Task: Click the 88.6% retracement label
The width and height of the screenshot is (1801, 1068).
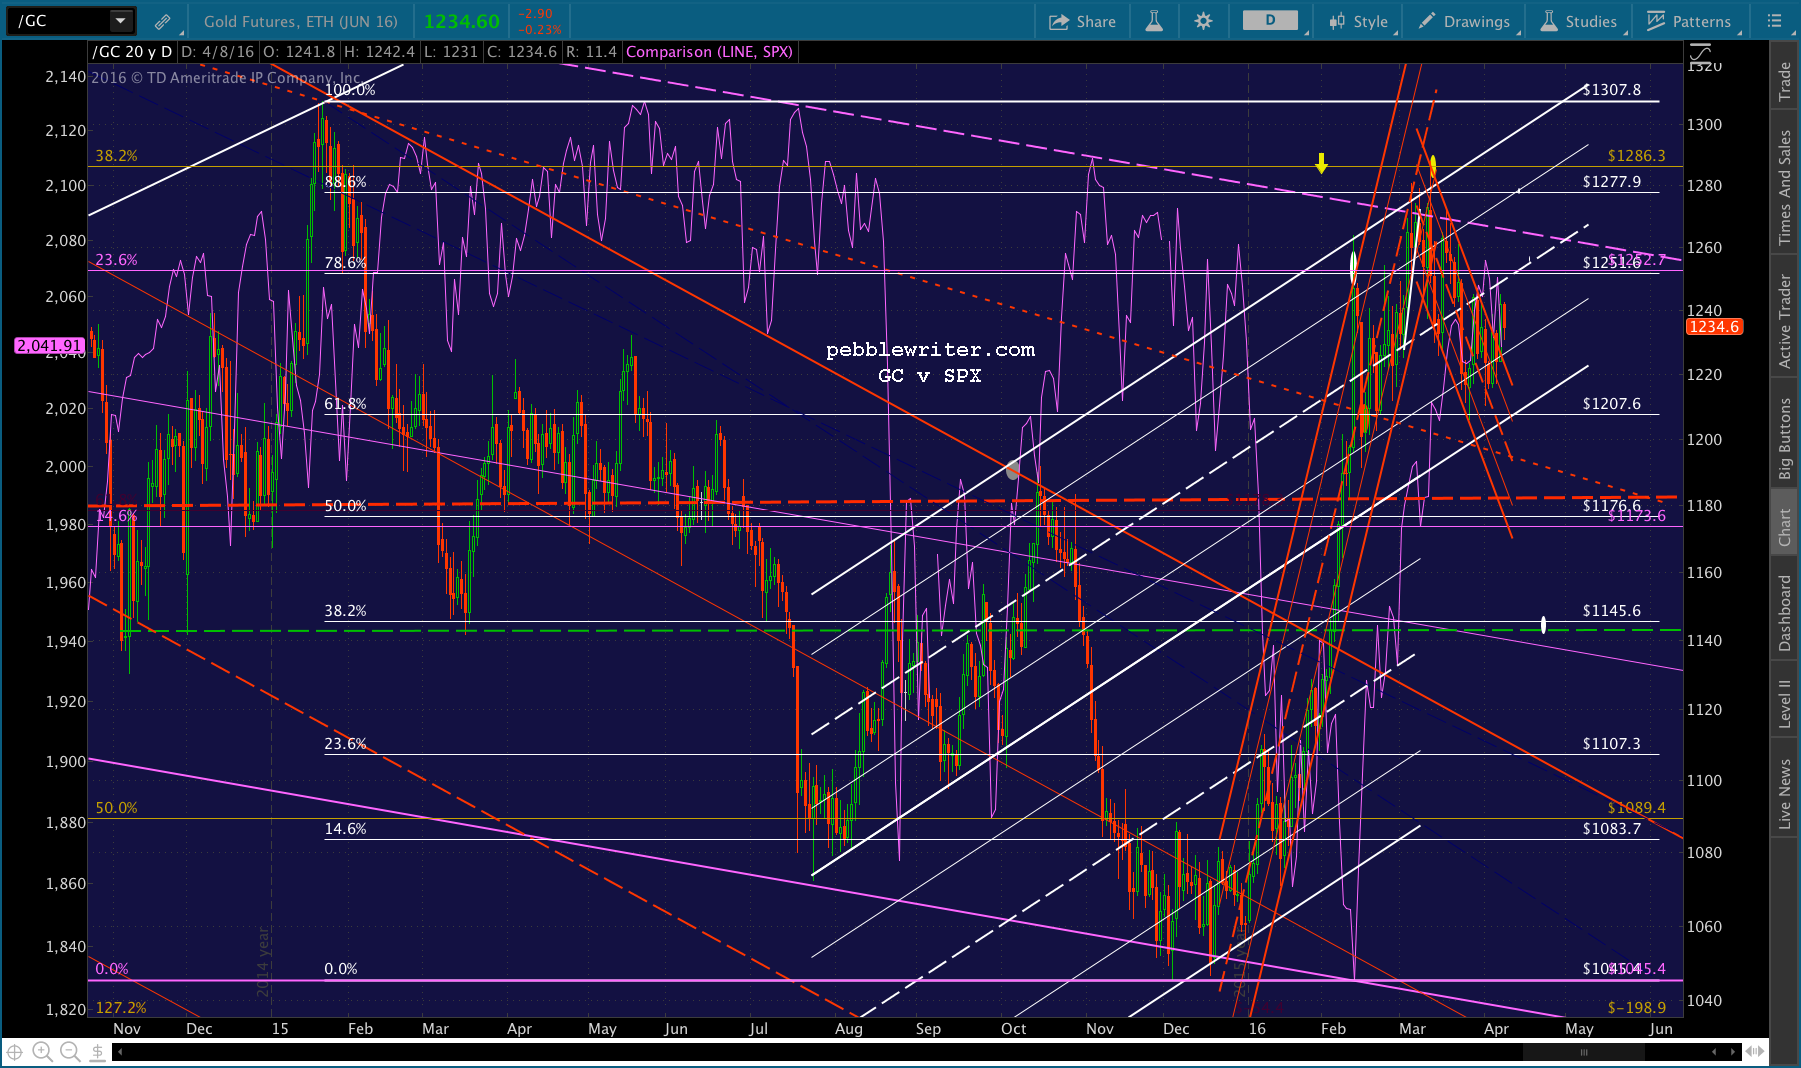Action: point(345,182)
